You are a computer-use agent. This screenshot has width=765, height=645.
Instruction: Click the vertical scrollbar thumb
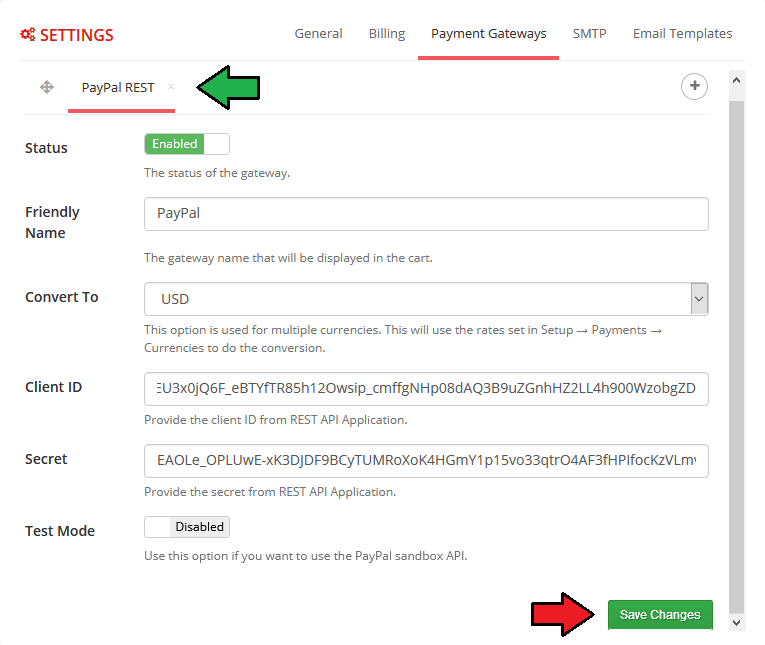(737, 356)
